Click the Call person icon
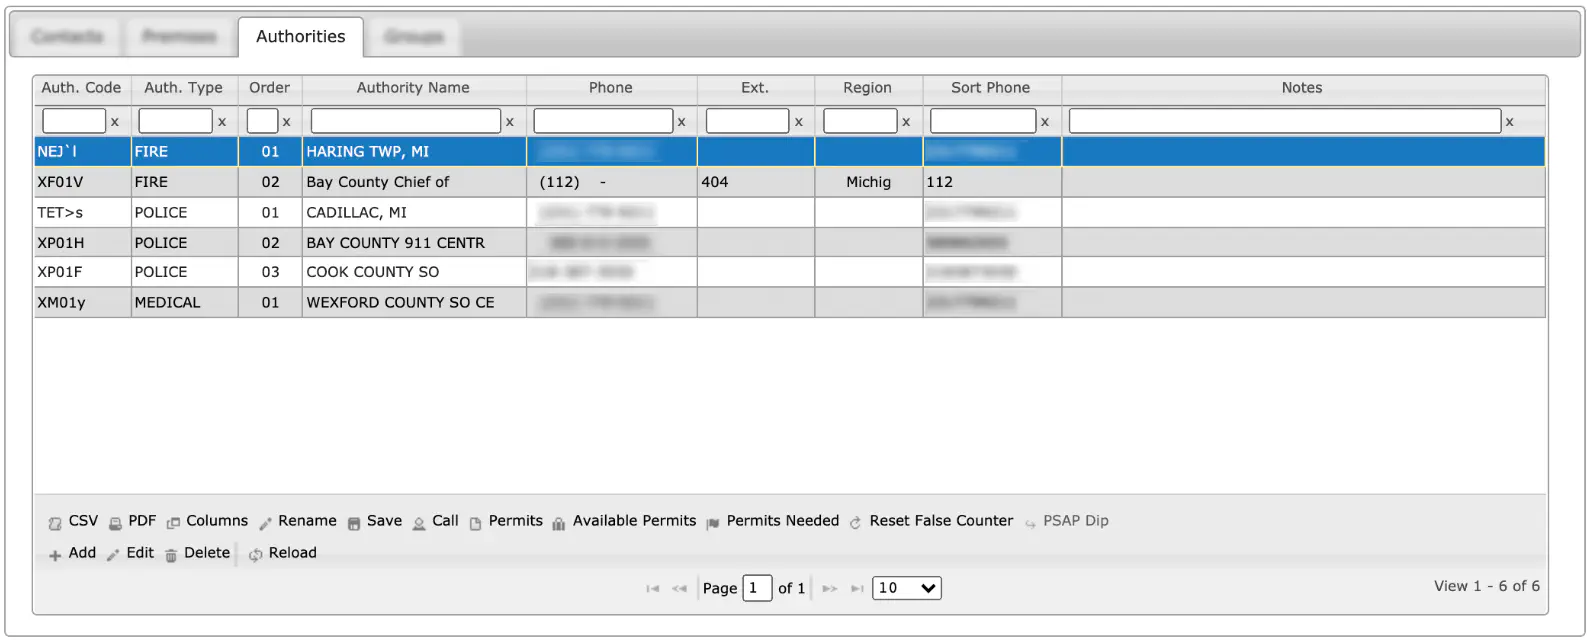Viewport: 1592px width, 642px height. click(419, 523)
